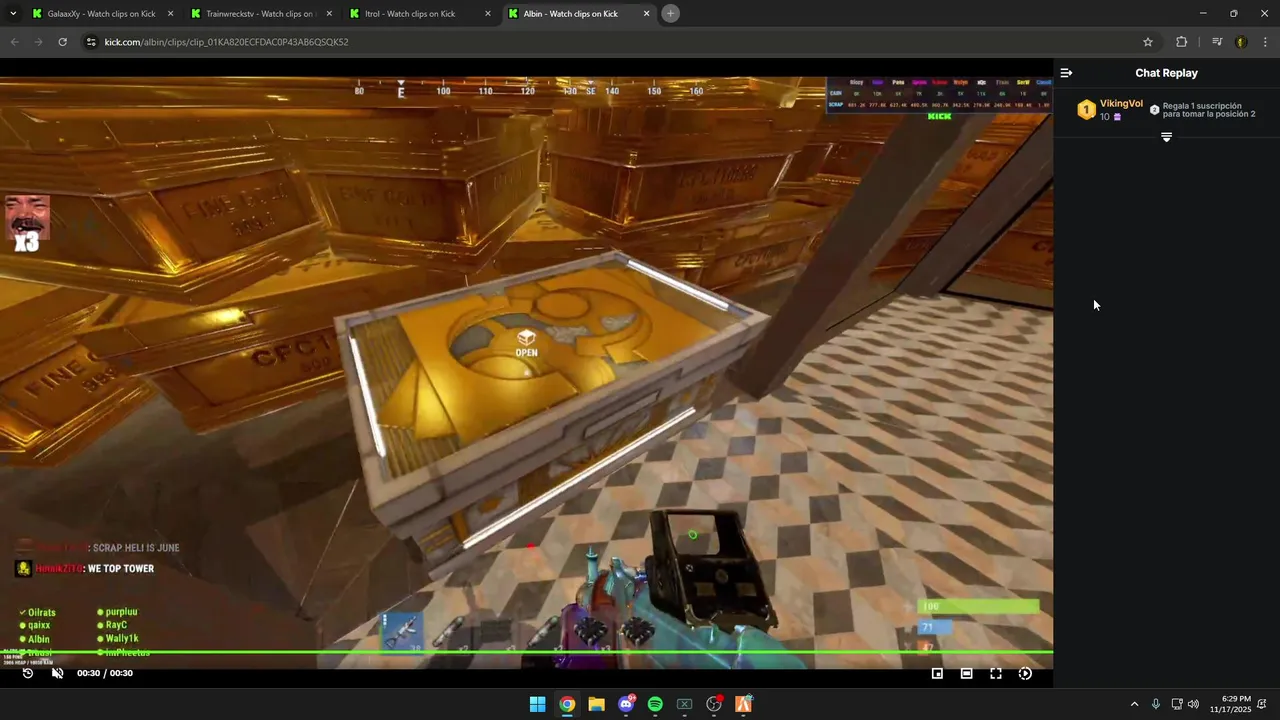Screen dimensions: 1280x720
Task: Toggle theater mode in the player
Action: [x=966, y=673]
